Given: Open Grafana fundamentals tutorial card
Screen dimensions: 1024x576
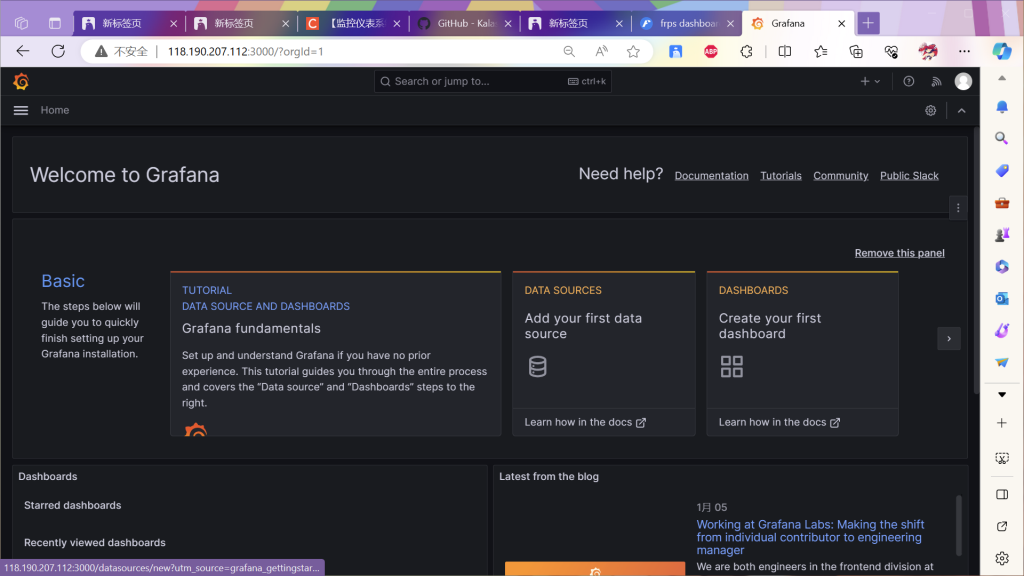Looking at the screenshot, I should pyautogui.click(x=336, y=353).
